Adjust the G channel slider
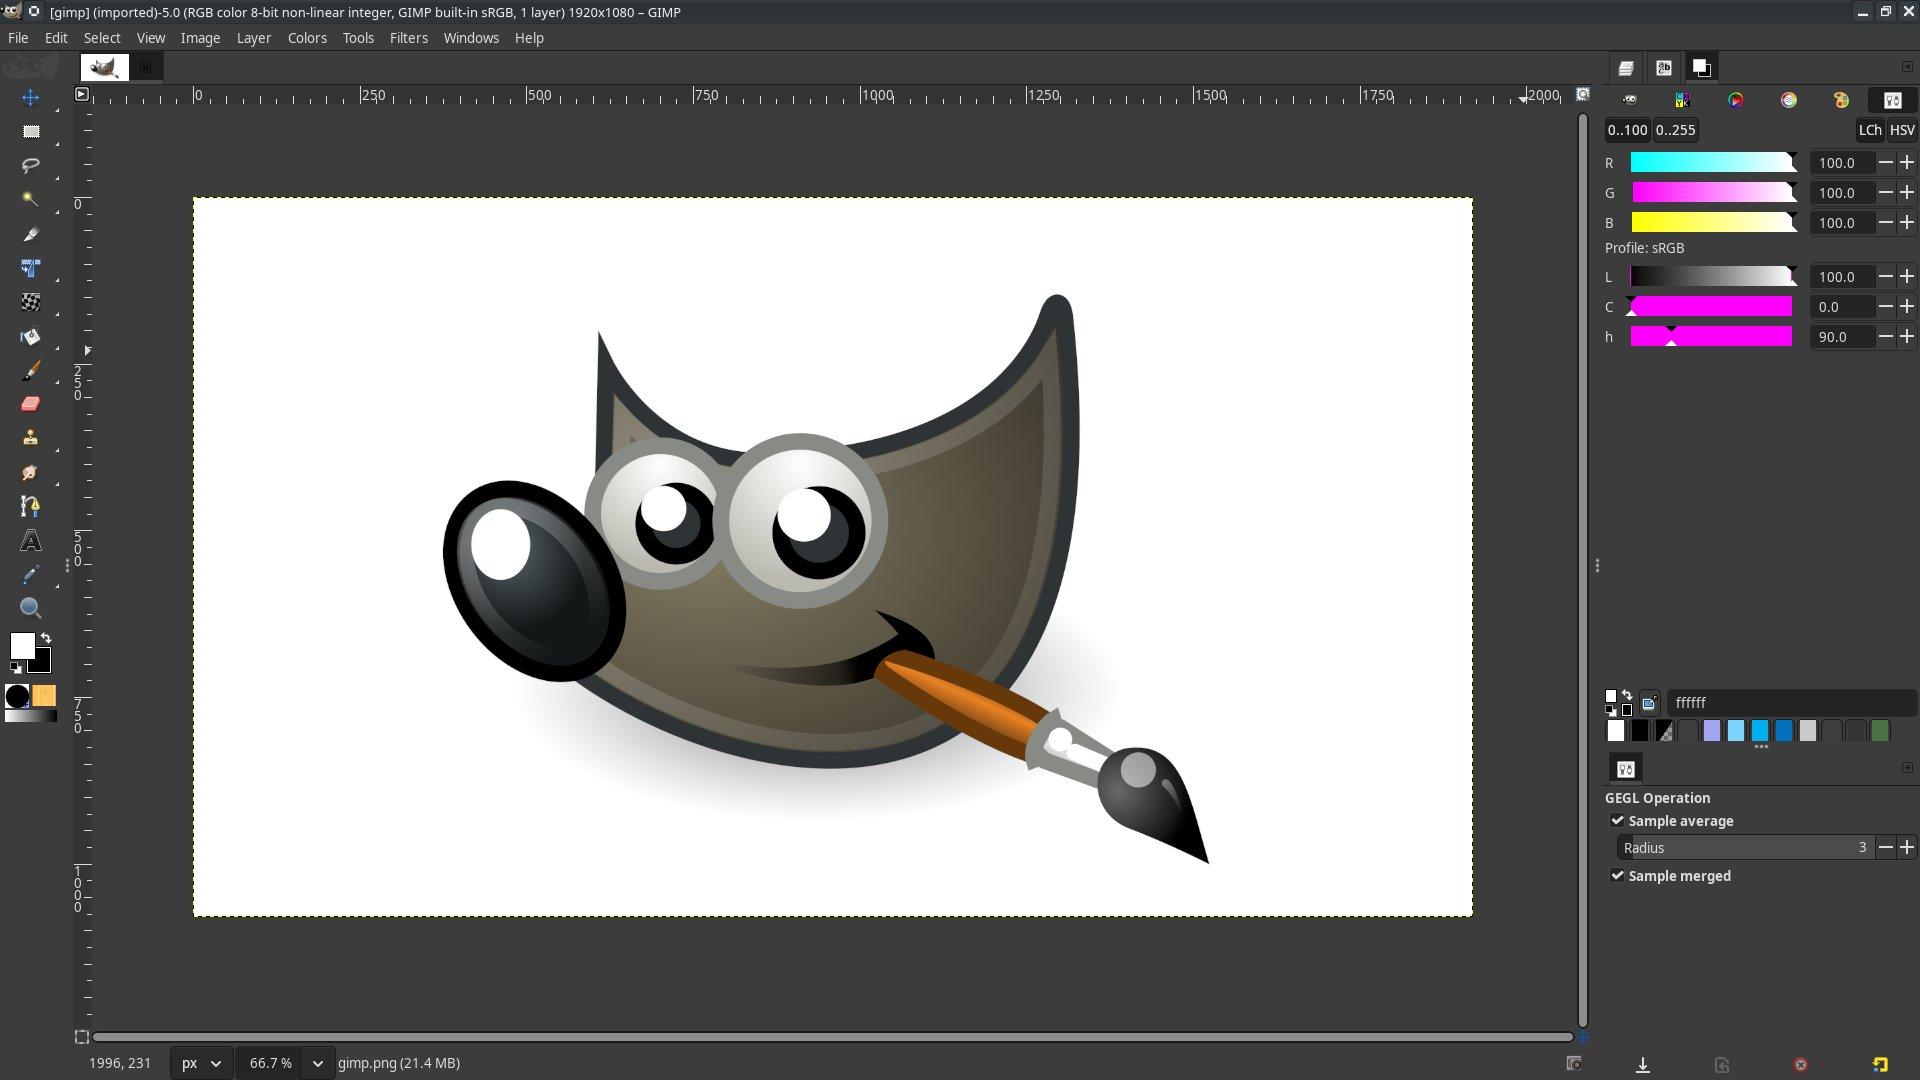This screenshot has height=1080, width=1920. [1713, 193]
